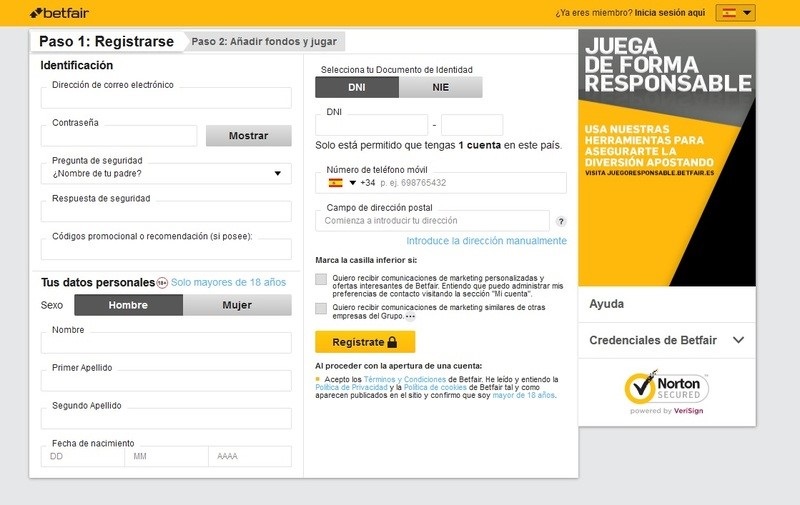This screenshot has height=505, width=800.
Task: Open the Ayuda section
Action: pos(667,304)
